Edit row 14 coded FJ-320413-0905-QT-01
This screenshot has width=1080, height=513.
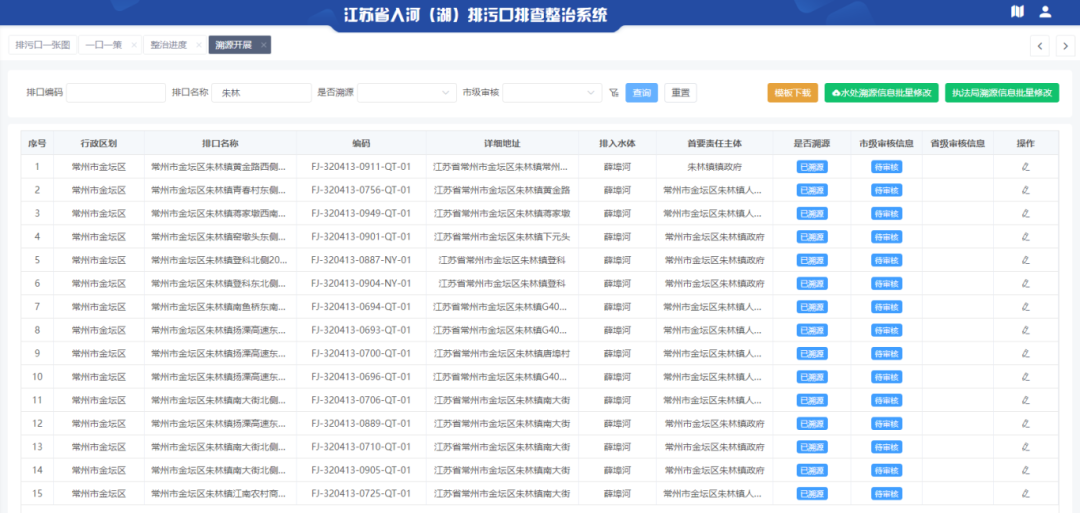(x=1026, y=471)
